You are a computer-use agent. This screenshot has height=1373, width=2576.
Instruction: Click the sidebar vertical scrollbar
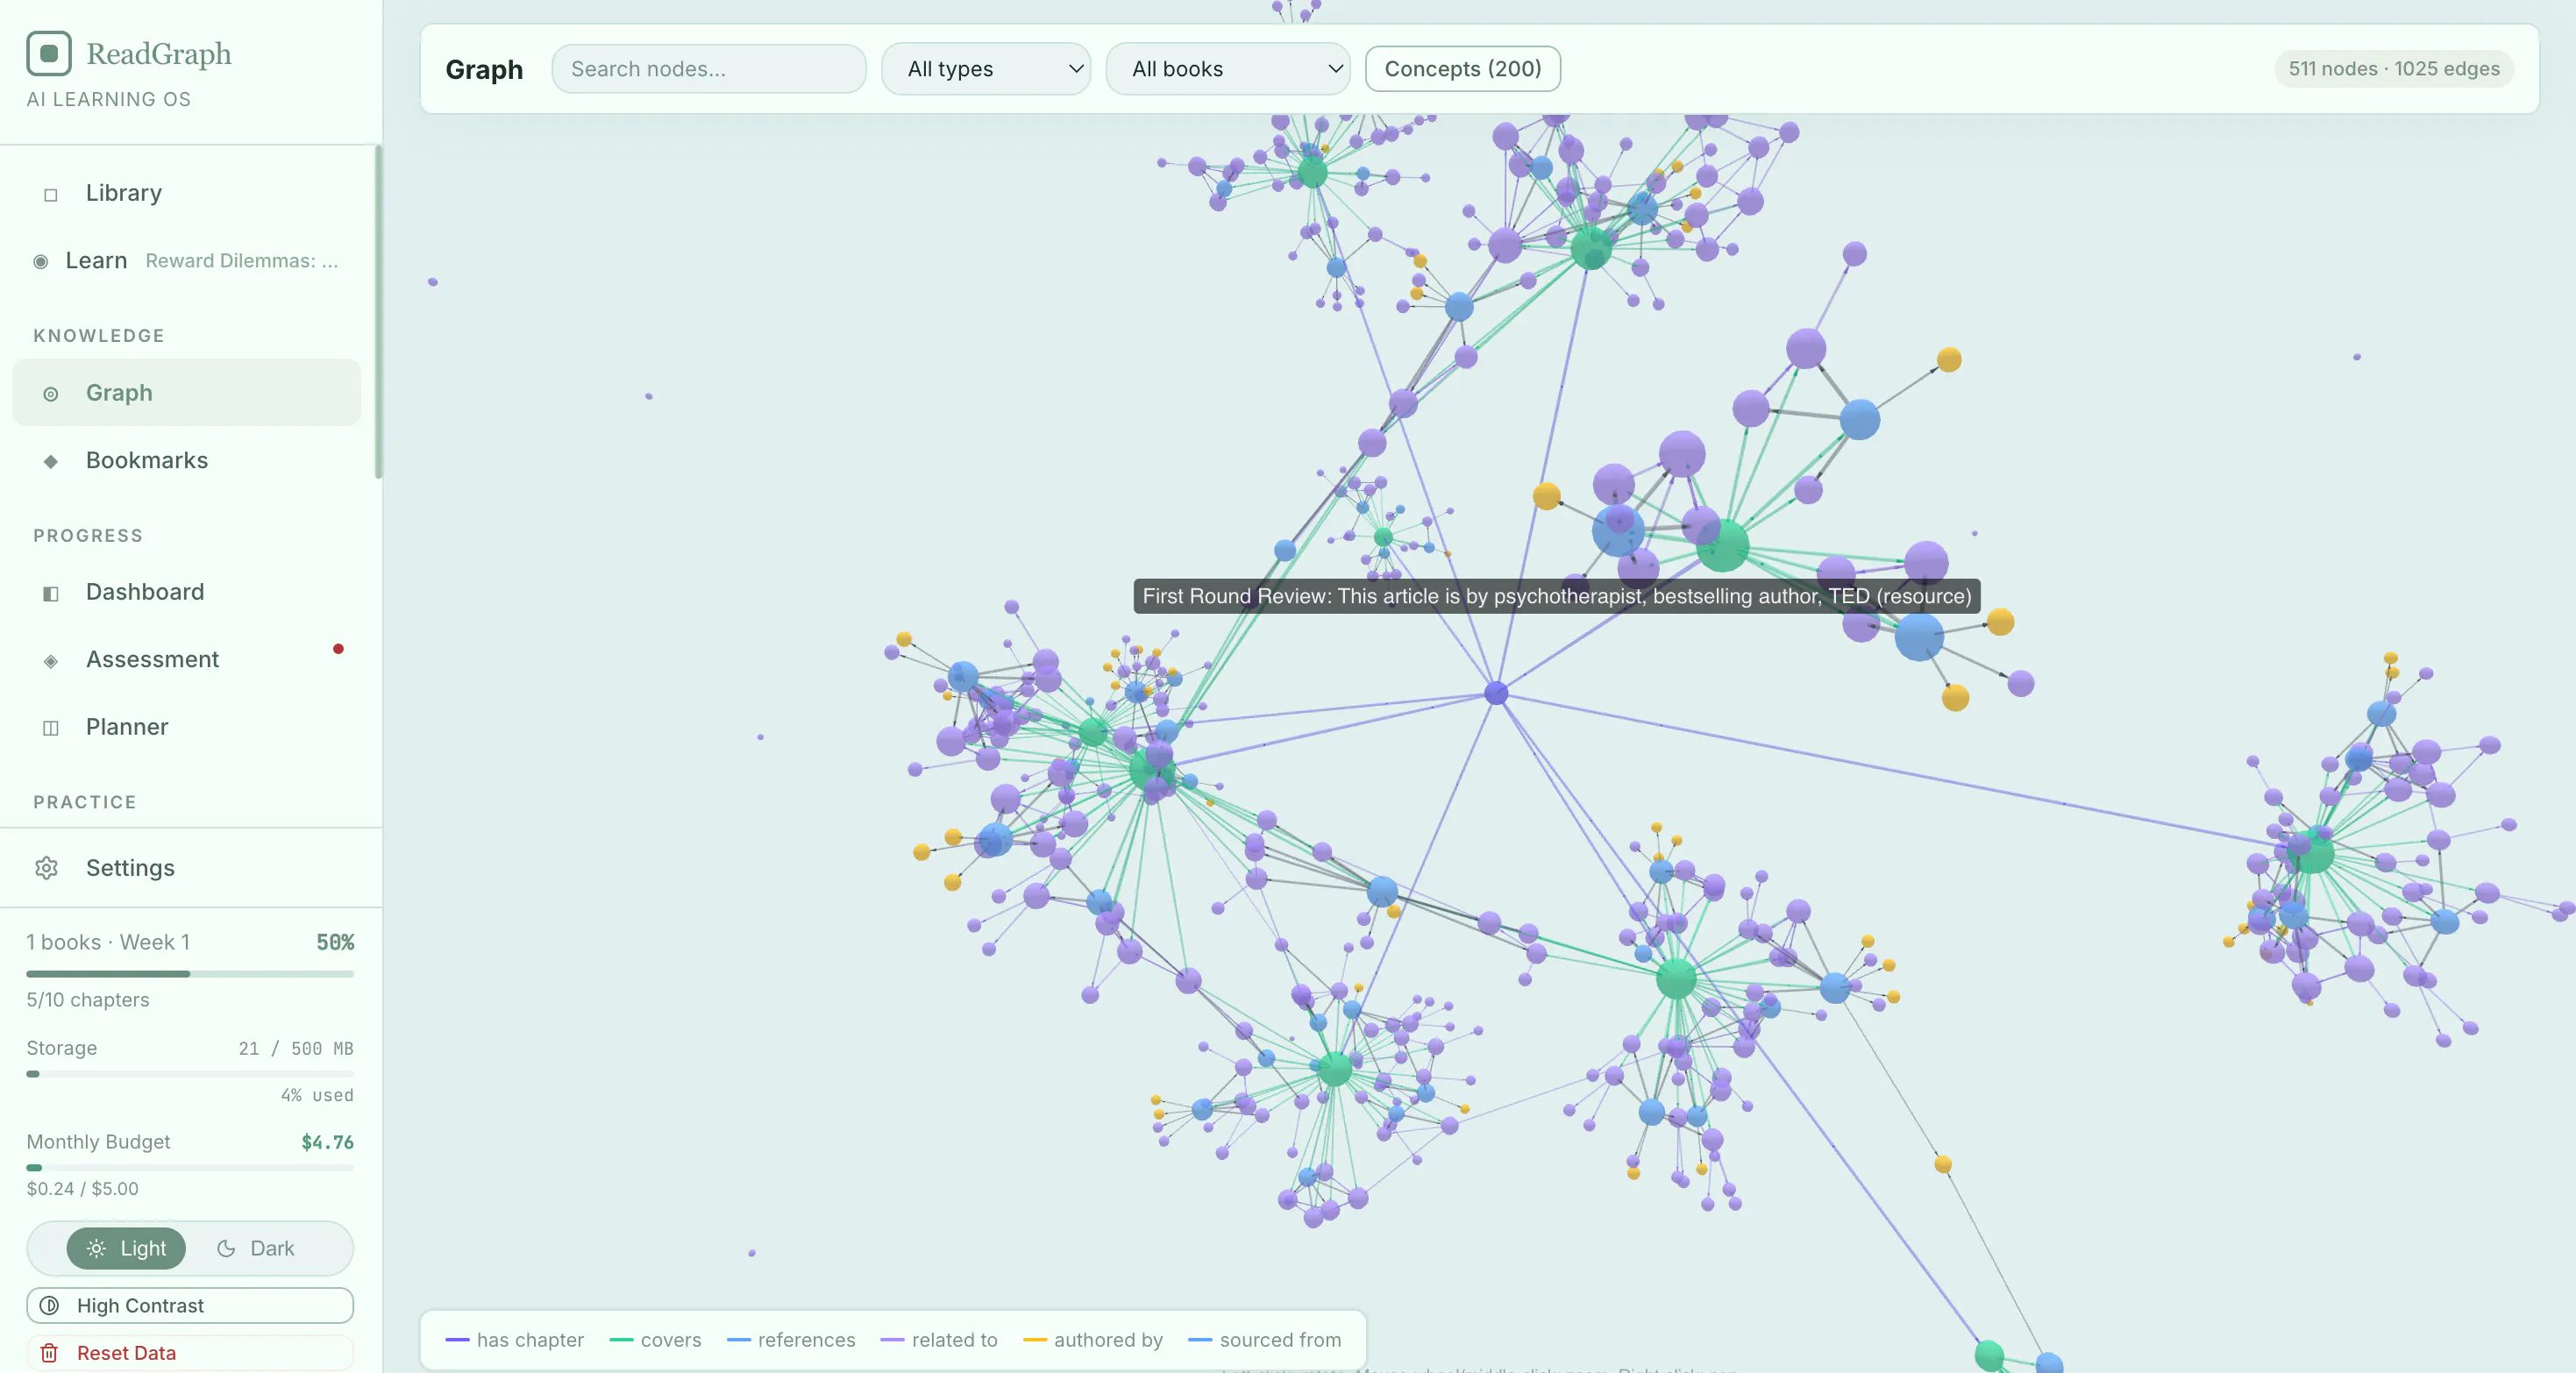coord(378,312)
